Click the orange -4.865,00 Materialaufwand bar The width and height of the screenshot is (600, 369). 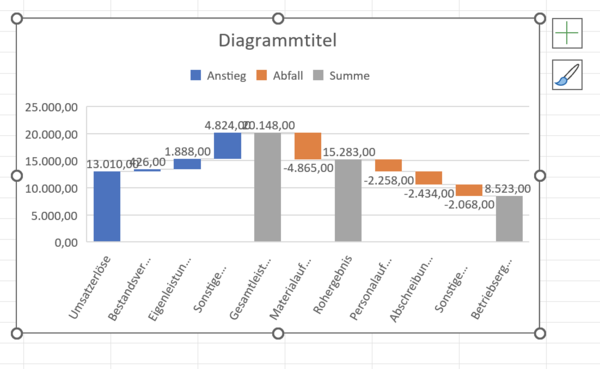coord(308,146)
